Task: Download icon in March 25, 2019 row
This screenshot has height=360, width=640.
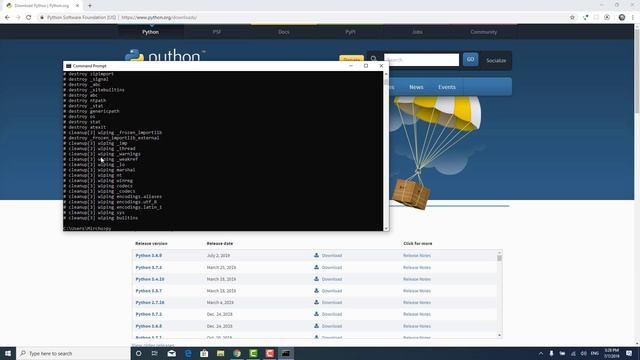Action: point(316,267)
